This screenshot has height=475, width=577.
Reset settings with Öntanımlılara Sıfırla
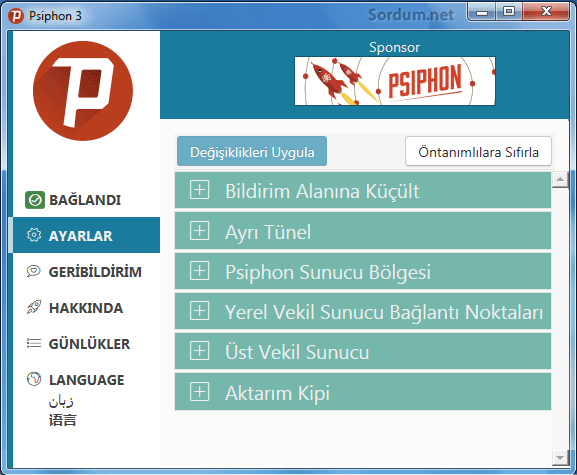click(478, 151)
